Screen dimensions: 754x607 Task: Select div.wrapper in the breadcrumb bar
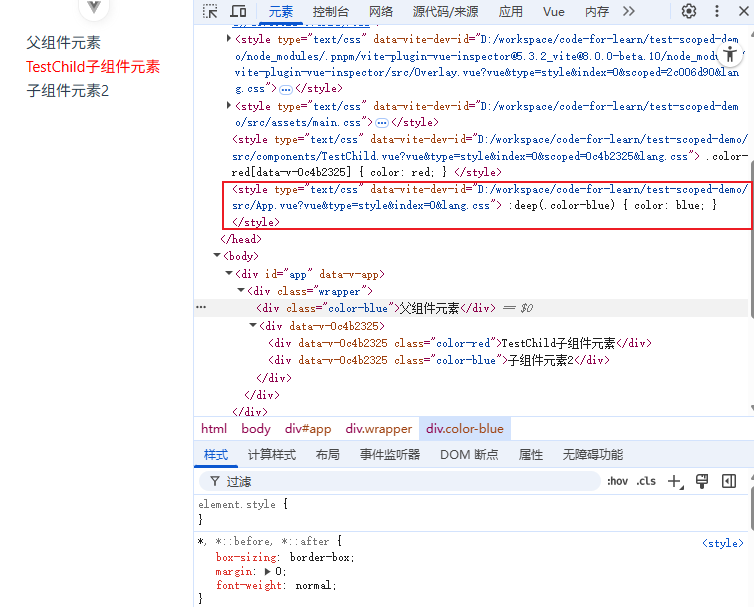tap(378, 428)
